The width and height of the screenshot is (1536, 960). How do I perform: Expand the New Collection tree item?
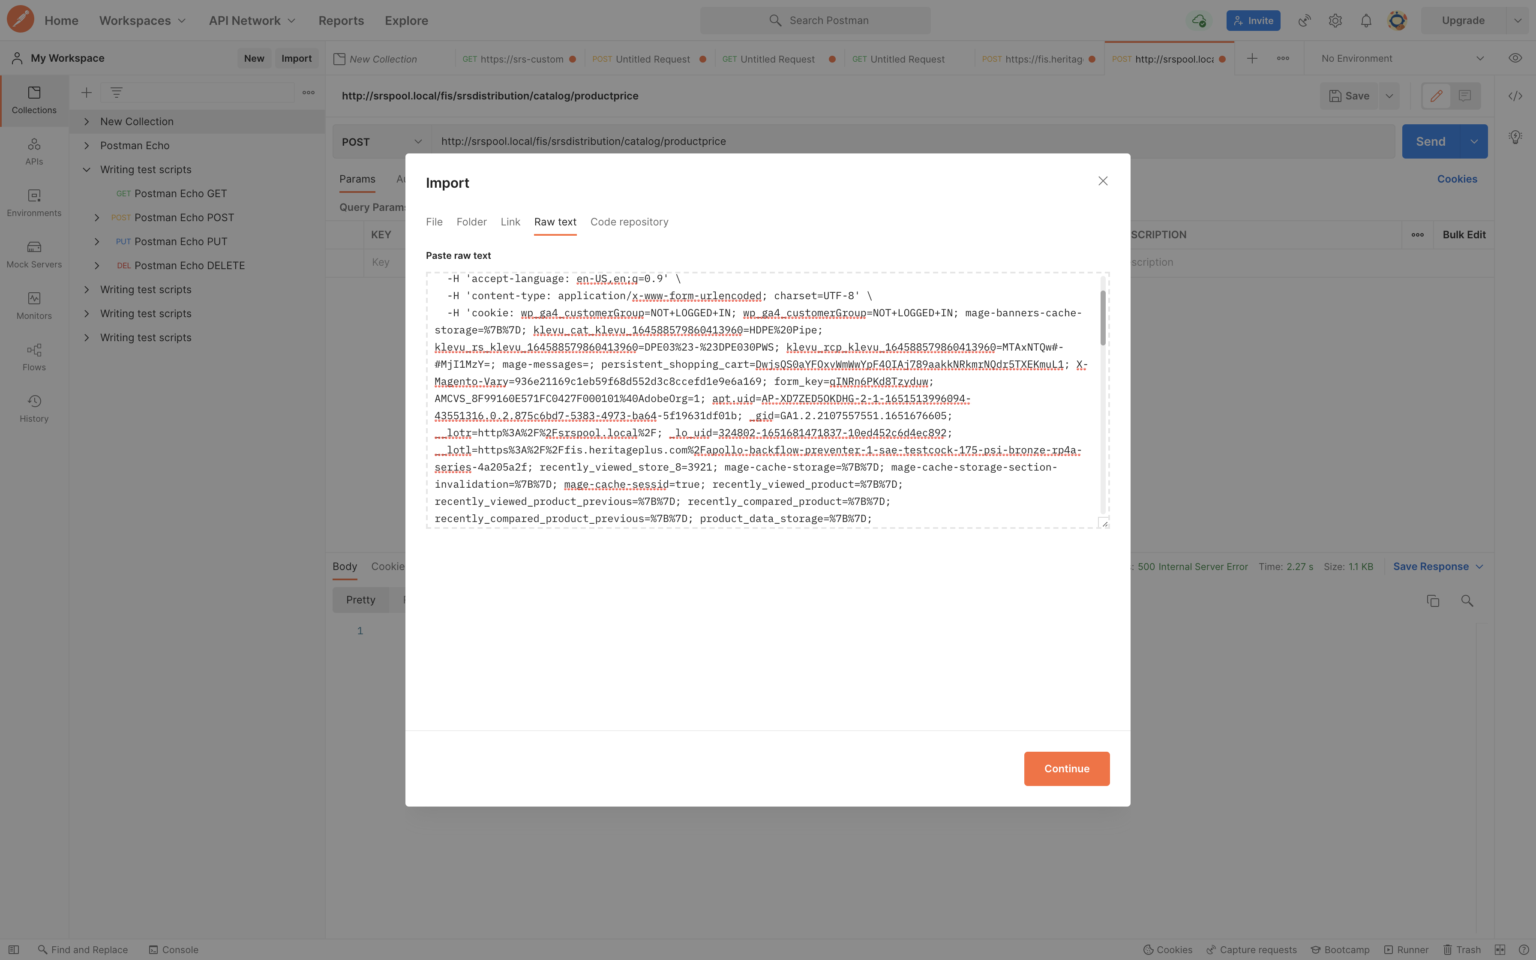tap(87, 121)
